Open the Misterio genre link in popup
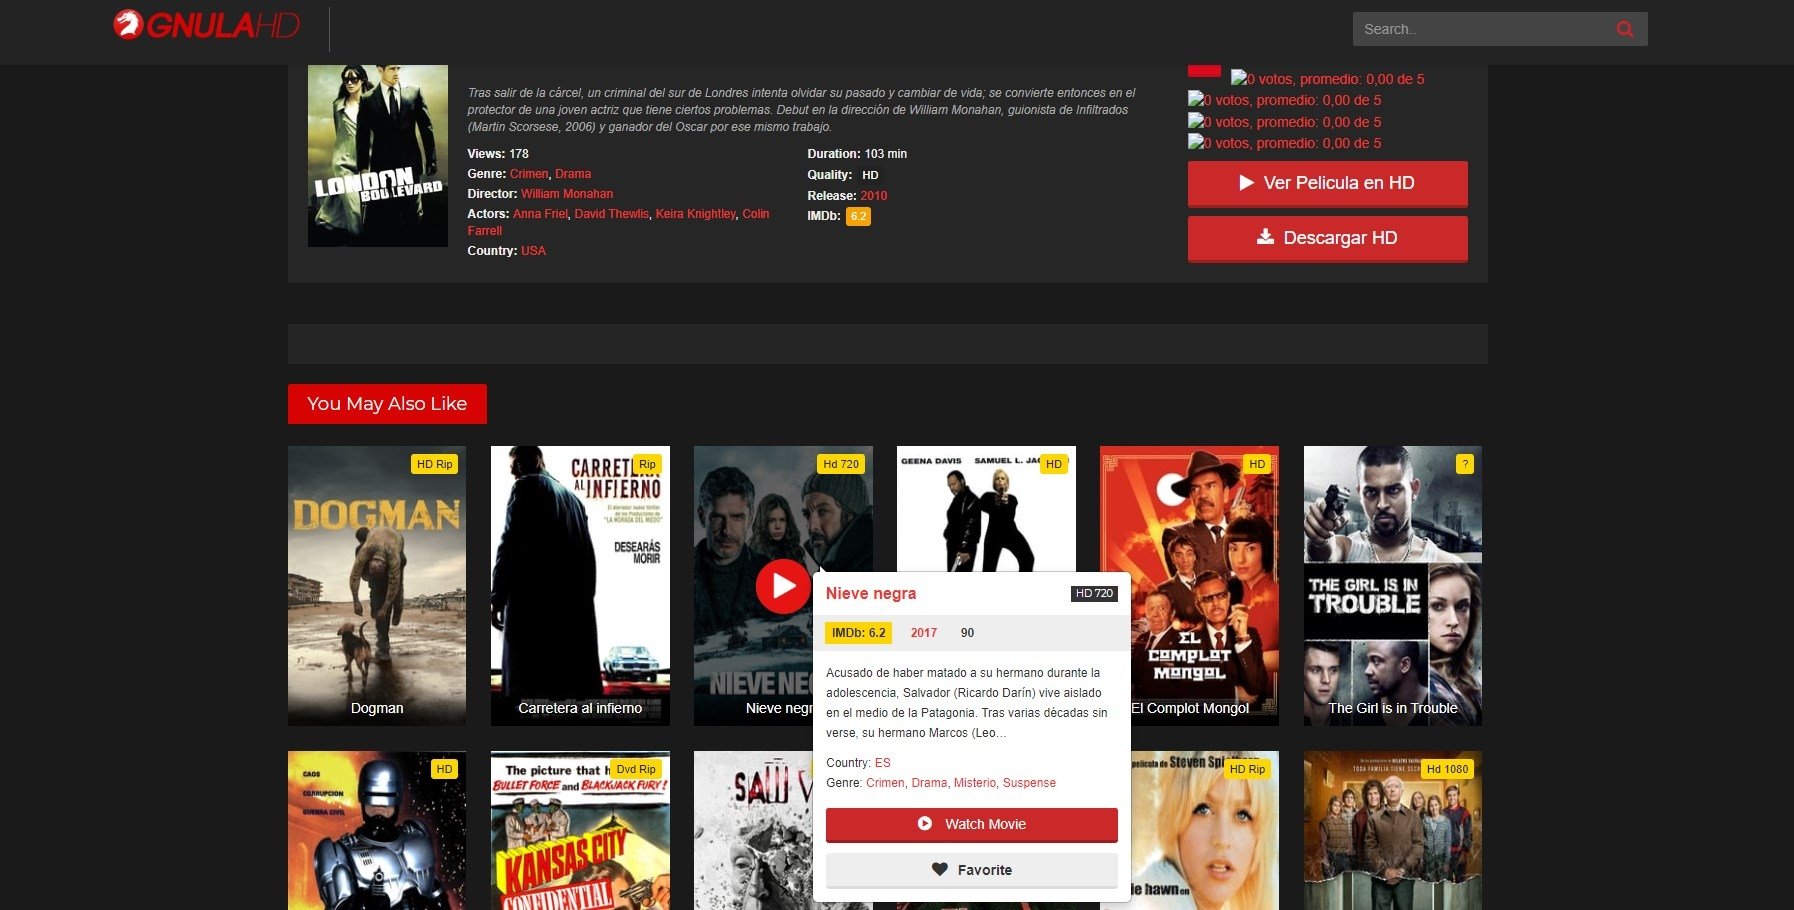 coord(975,783)
